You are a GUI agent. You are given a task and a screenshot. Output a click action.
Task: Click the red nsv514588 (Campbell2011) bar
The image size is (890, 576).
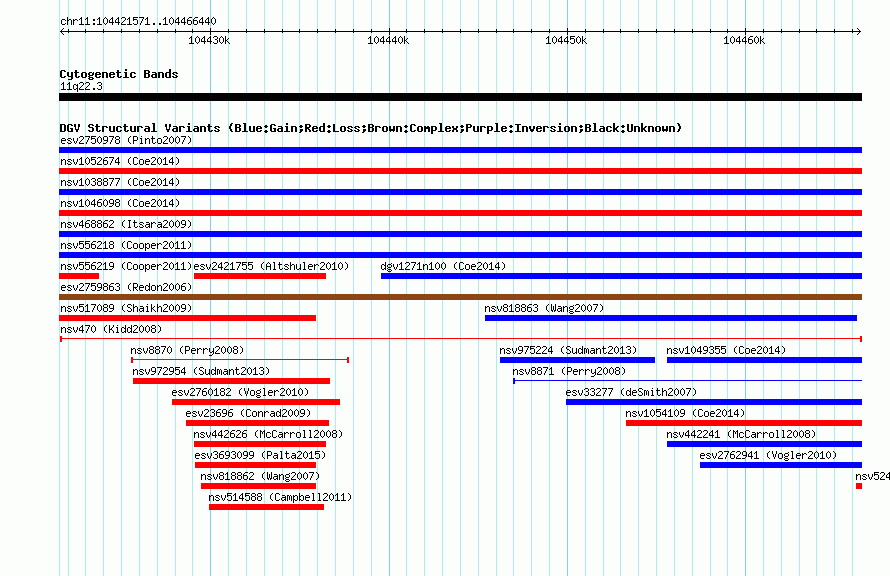[266, 507]
